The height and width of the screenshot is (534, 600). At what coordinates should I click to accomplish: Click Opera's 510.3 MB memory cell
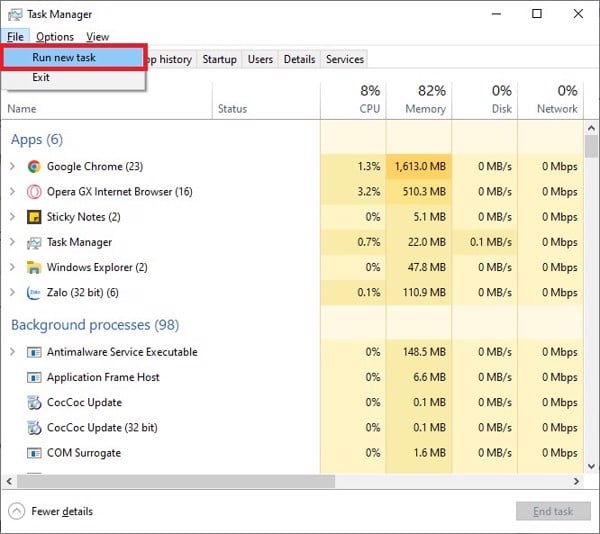[x=419, y=192]
